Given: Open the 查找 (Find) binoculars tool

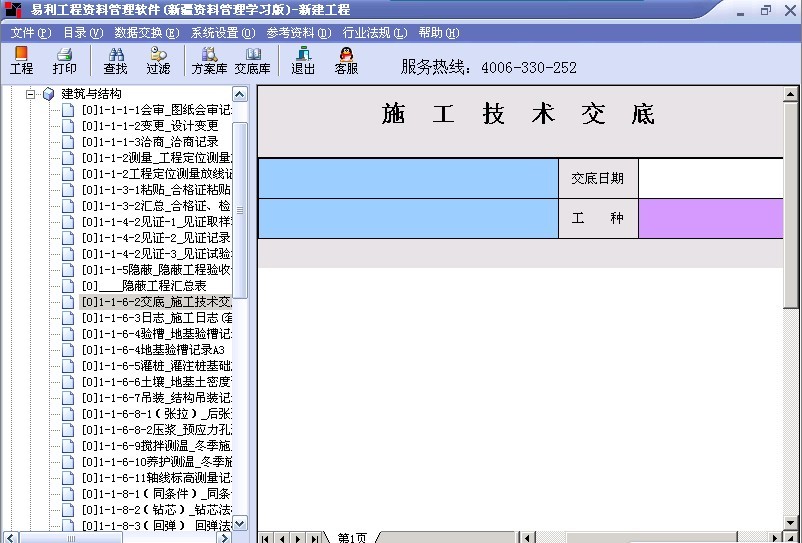Looking at the screenshot, I should click(x=115, y=61).
